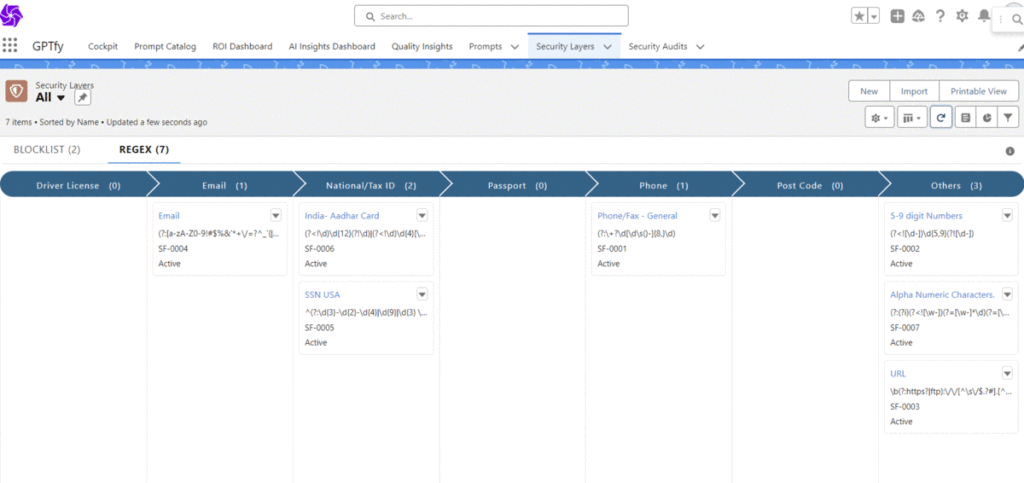Open the App Launcher grid icon
Viewport: 1024px width, 483px height.
10,46
